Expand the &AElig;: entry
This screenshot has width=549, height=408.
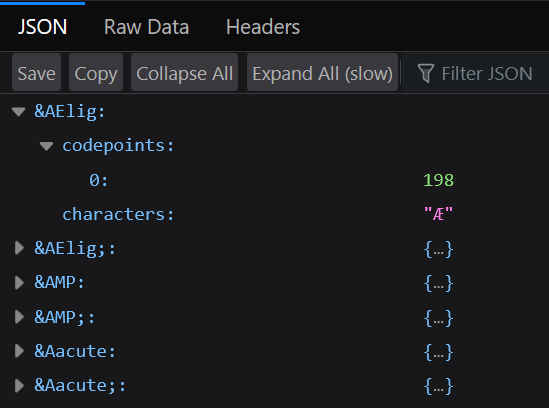[x=19, y=248]
